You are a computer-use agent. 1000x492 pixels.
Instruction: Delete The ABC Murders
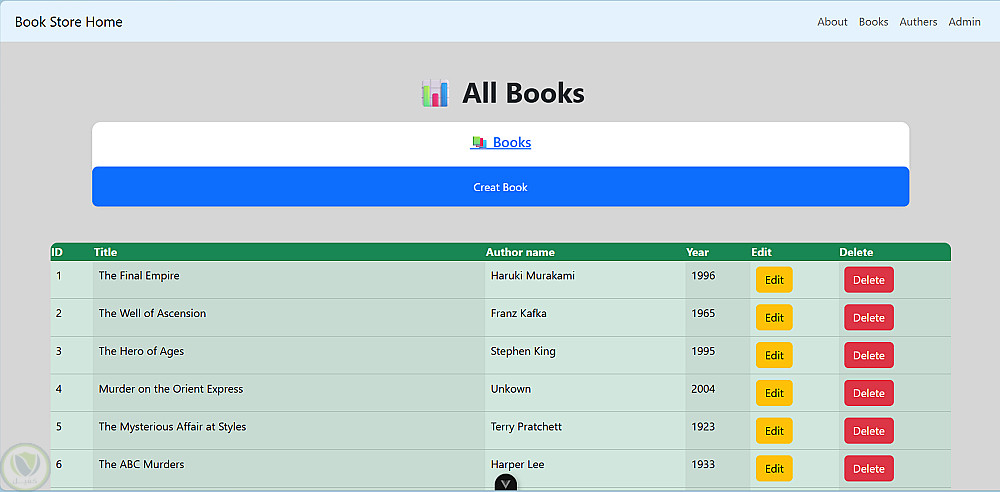coord(869,468)
